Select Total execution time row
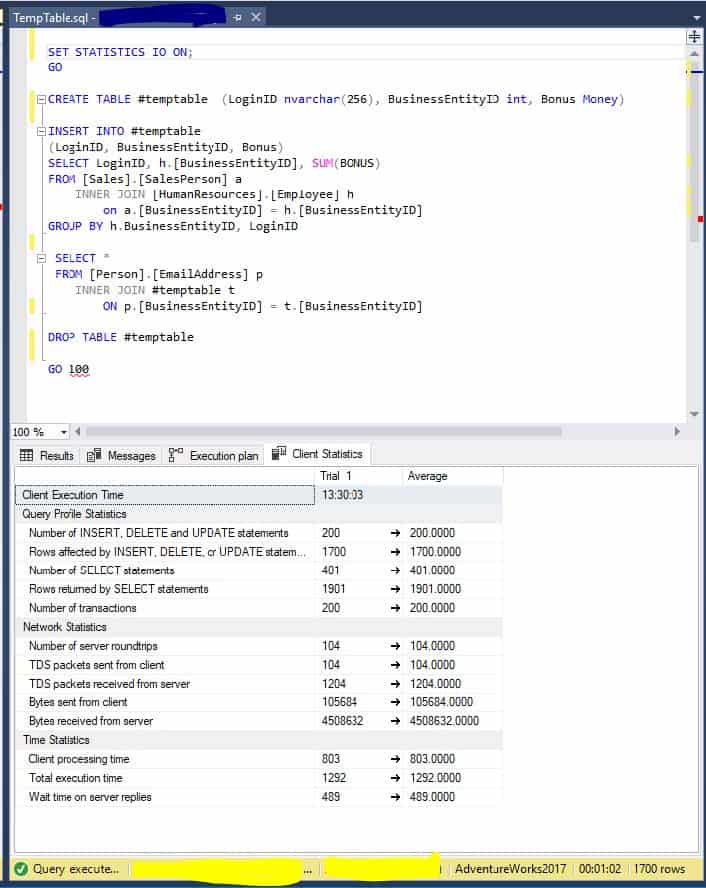Screen dimensions: 706x888 pyautogui.click(x=258, y=778)
